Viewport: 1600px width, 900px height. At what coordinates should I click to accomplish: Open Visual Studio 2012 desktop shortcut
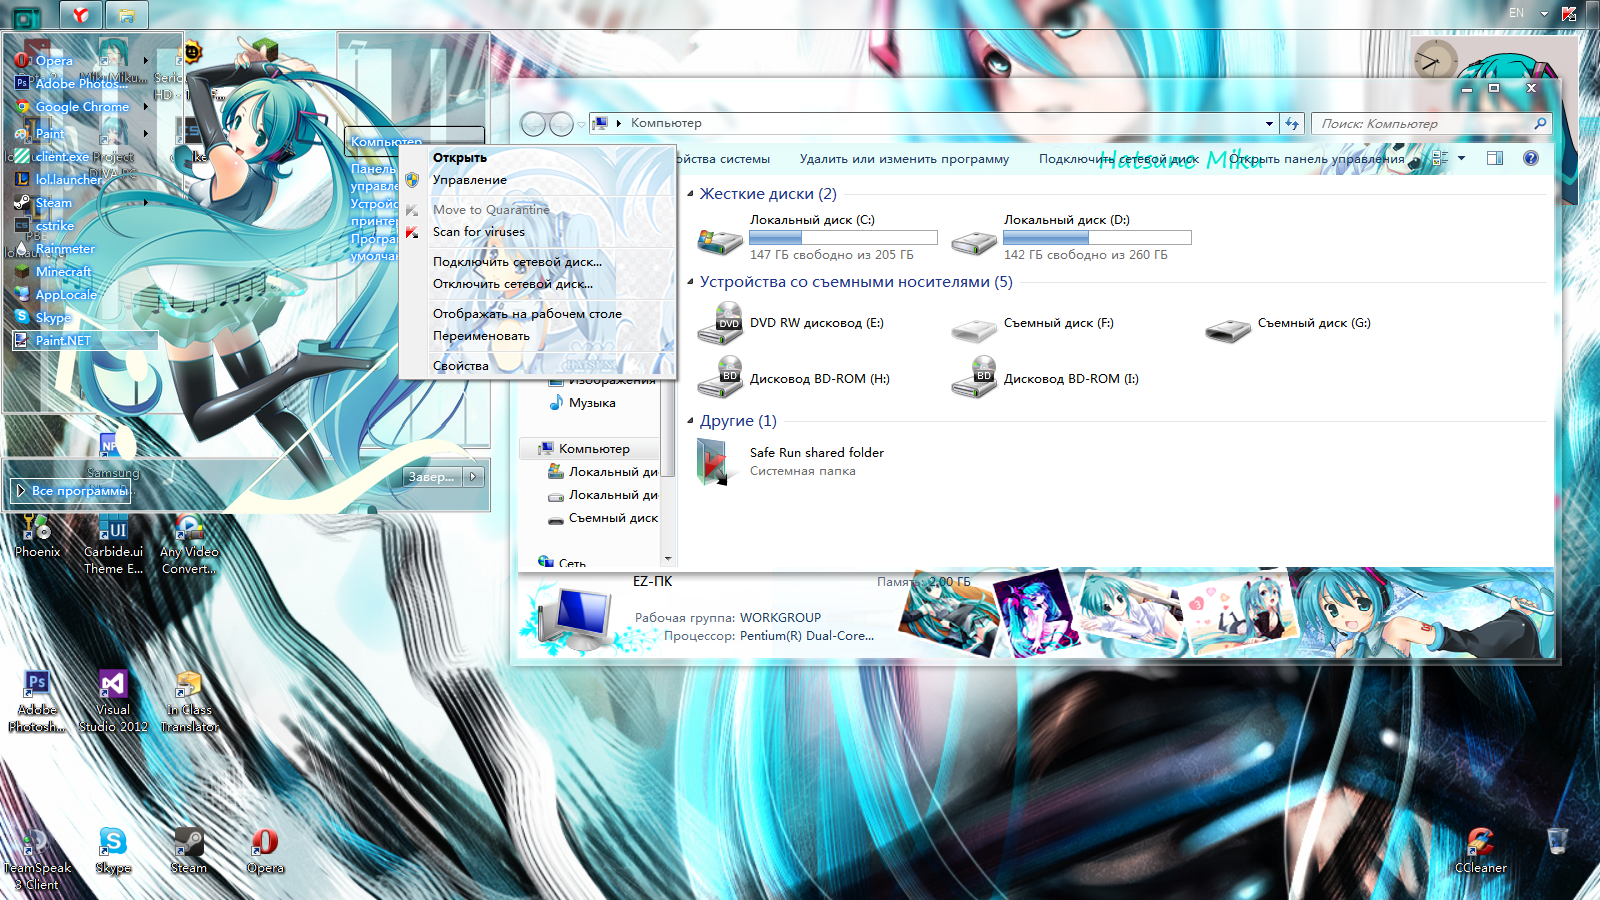[x=113, y=701]
